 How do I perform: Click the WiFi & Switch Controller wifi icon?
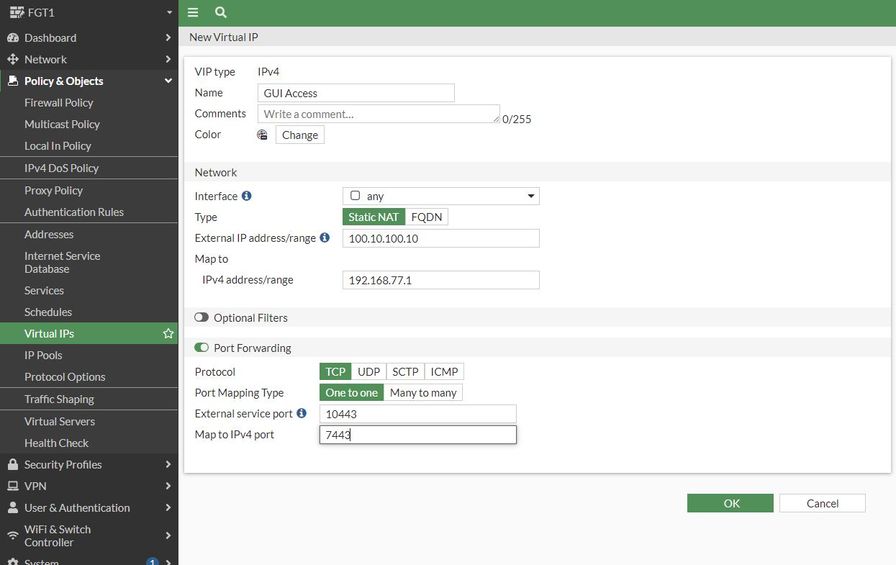13,535
